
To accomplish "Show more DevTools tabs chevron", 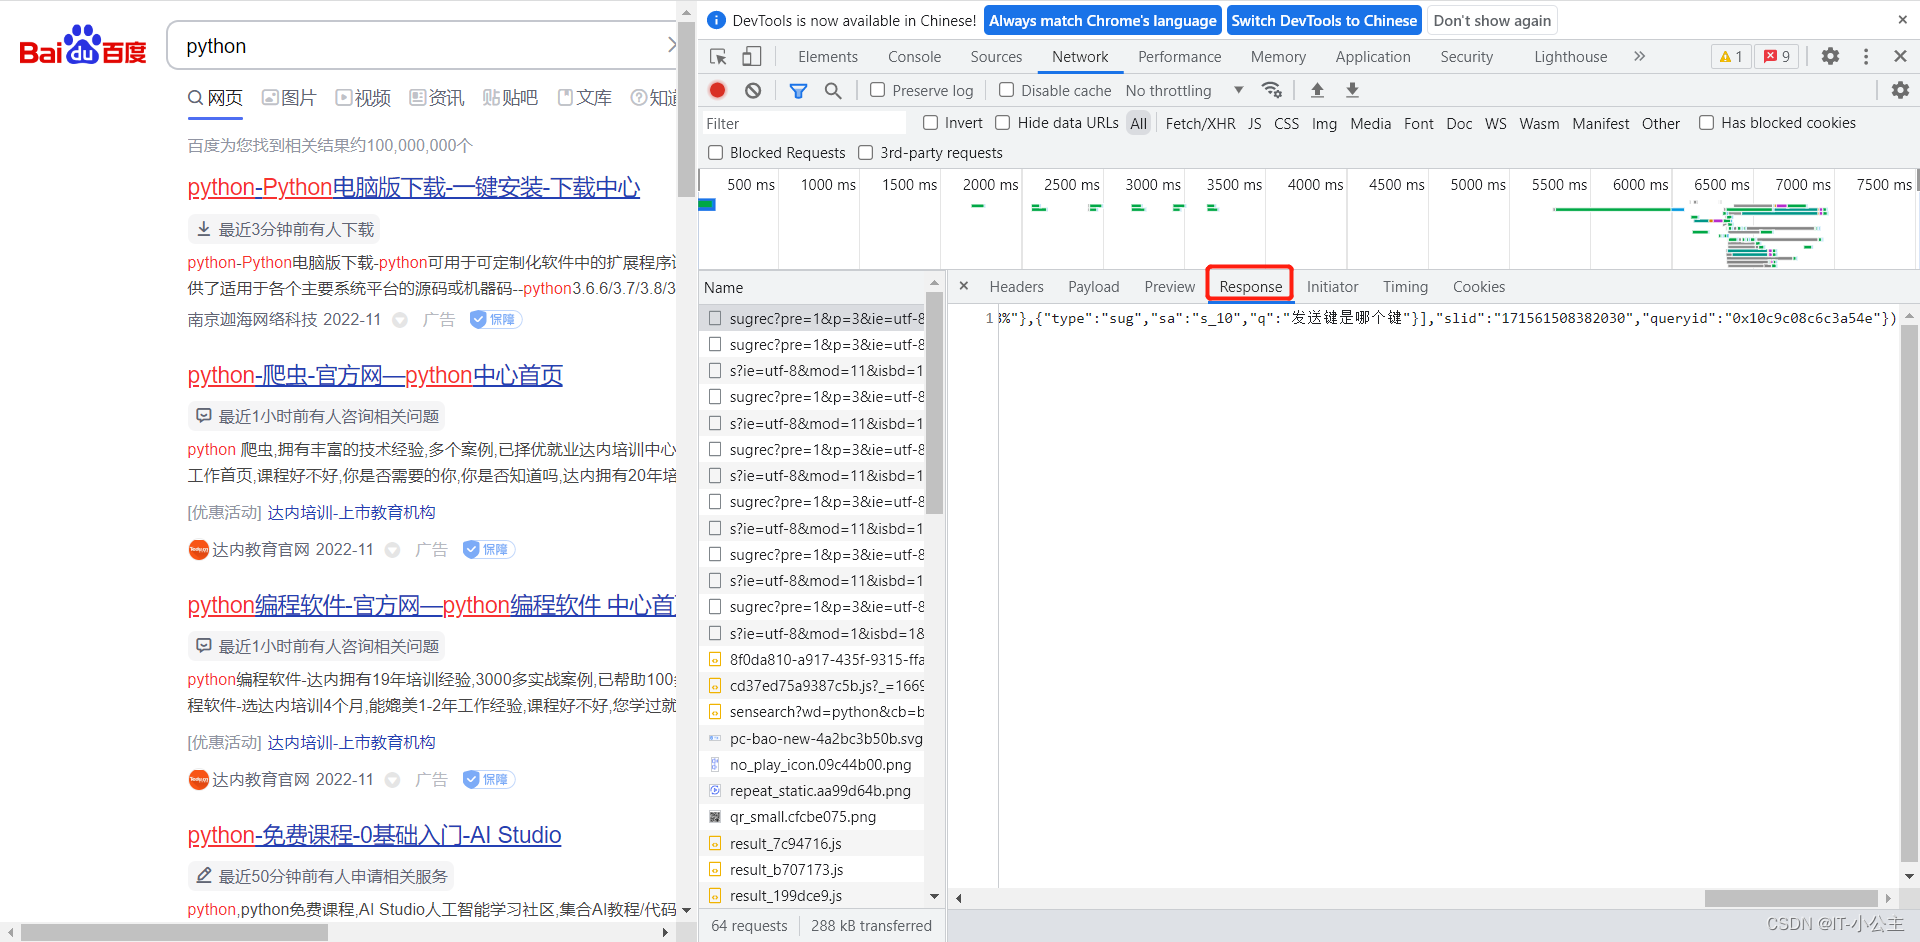I will tap(1639, 56).
